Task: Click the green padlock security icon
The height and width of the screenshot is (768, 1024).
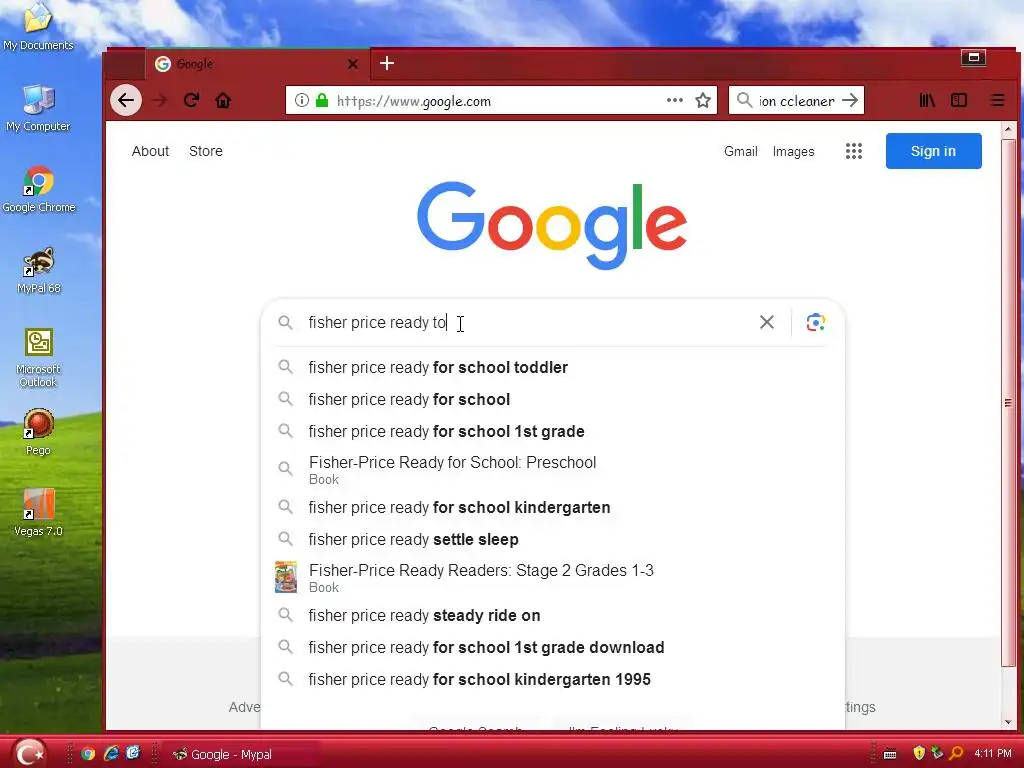Action: [x=322, y=101]
